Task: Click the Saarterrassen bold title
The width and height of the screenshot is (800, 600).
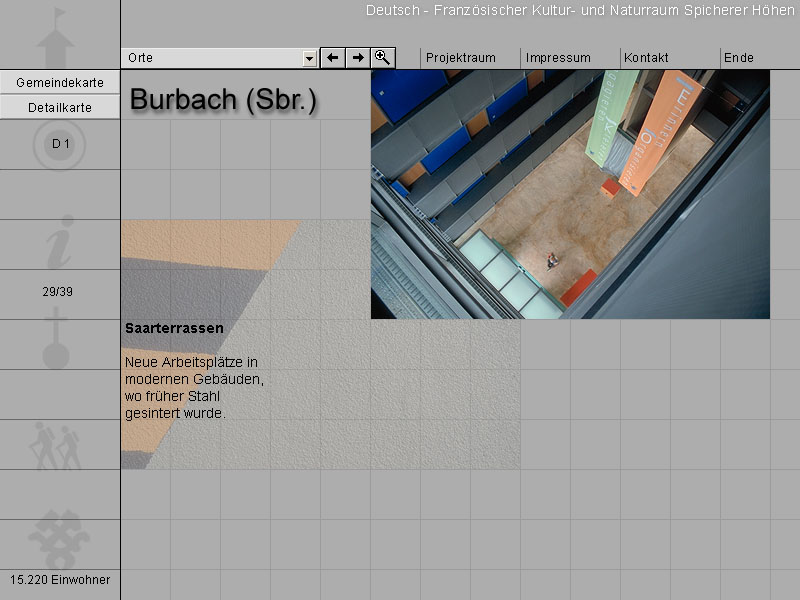Action: pyautogui.click(x=174, y=328)
